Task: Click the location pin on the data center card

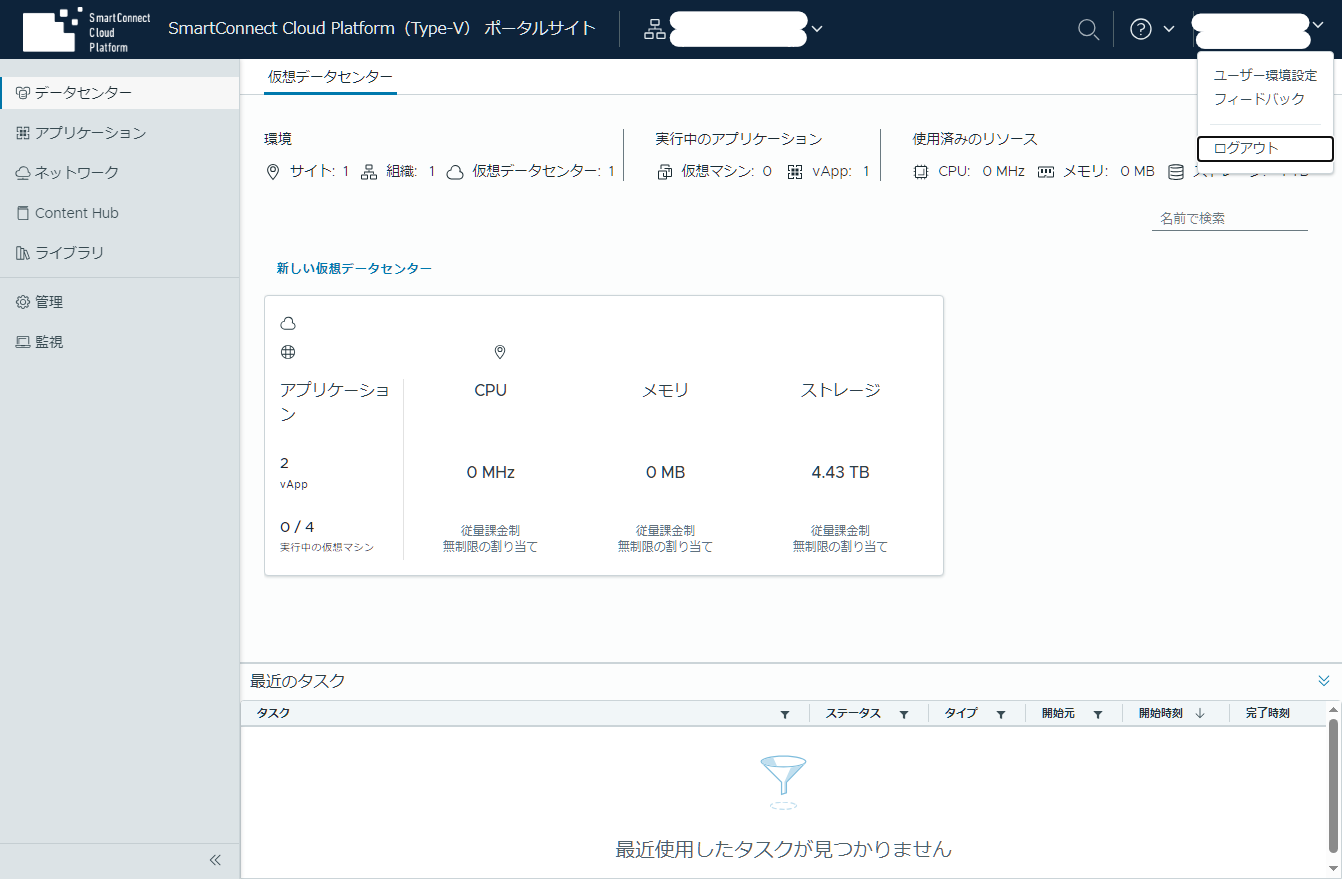Action: tap(500, 352)
